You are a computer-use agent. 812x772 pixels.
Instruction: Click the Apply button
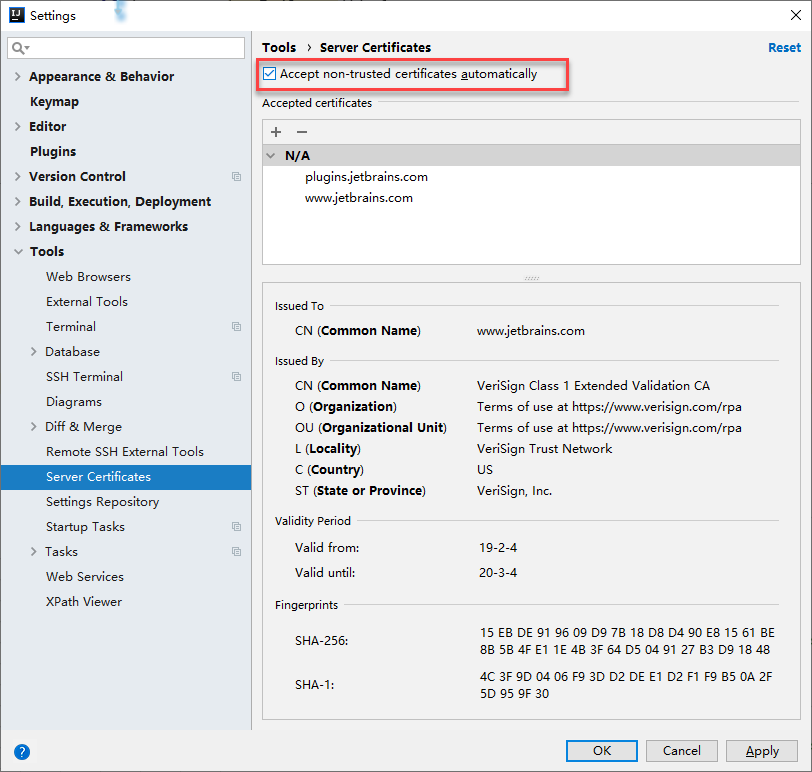point(762,751)
